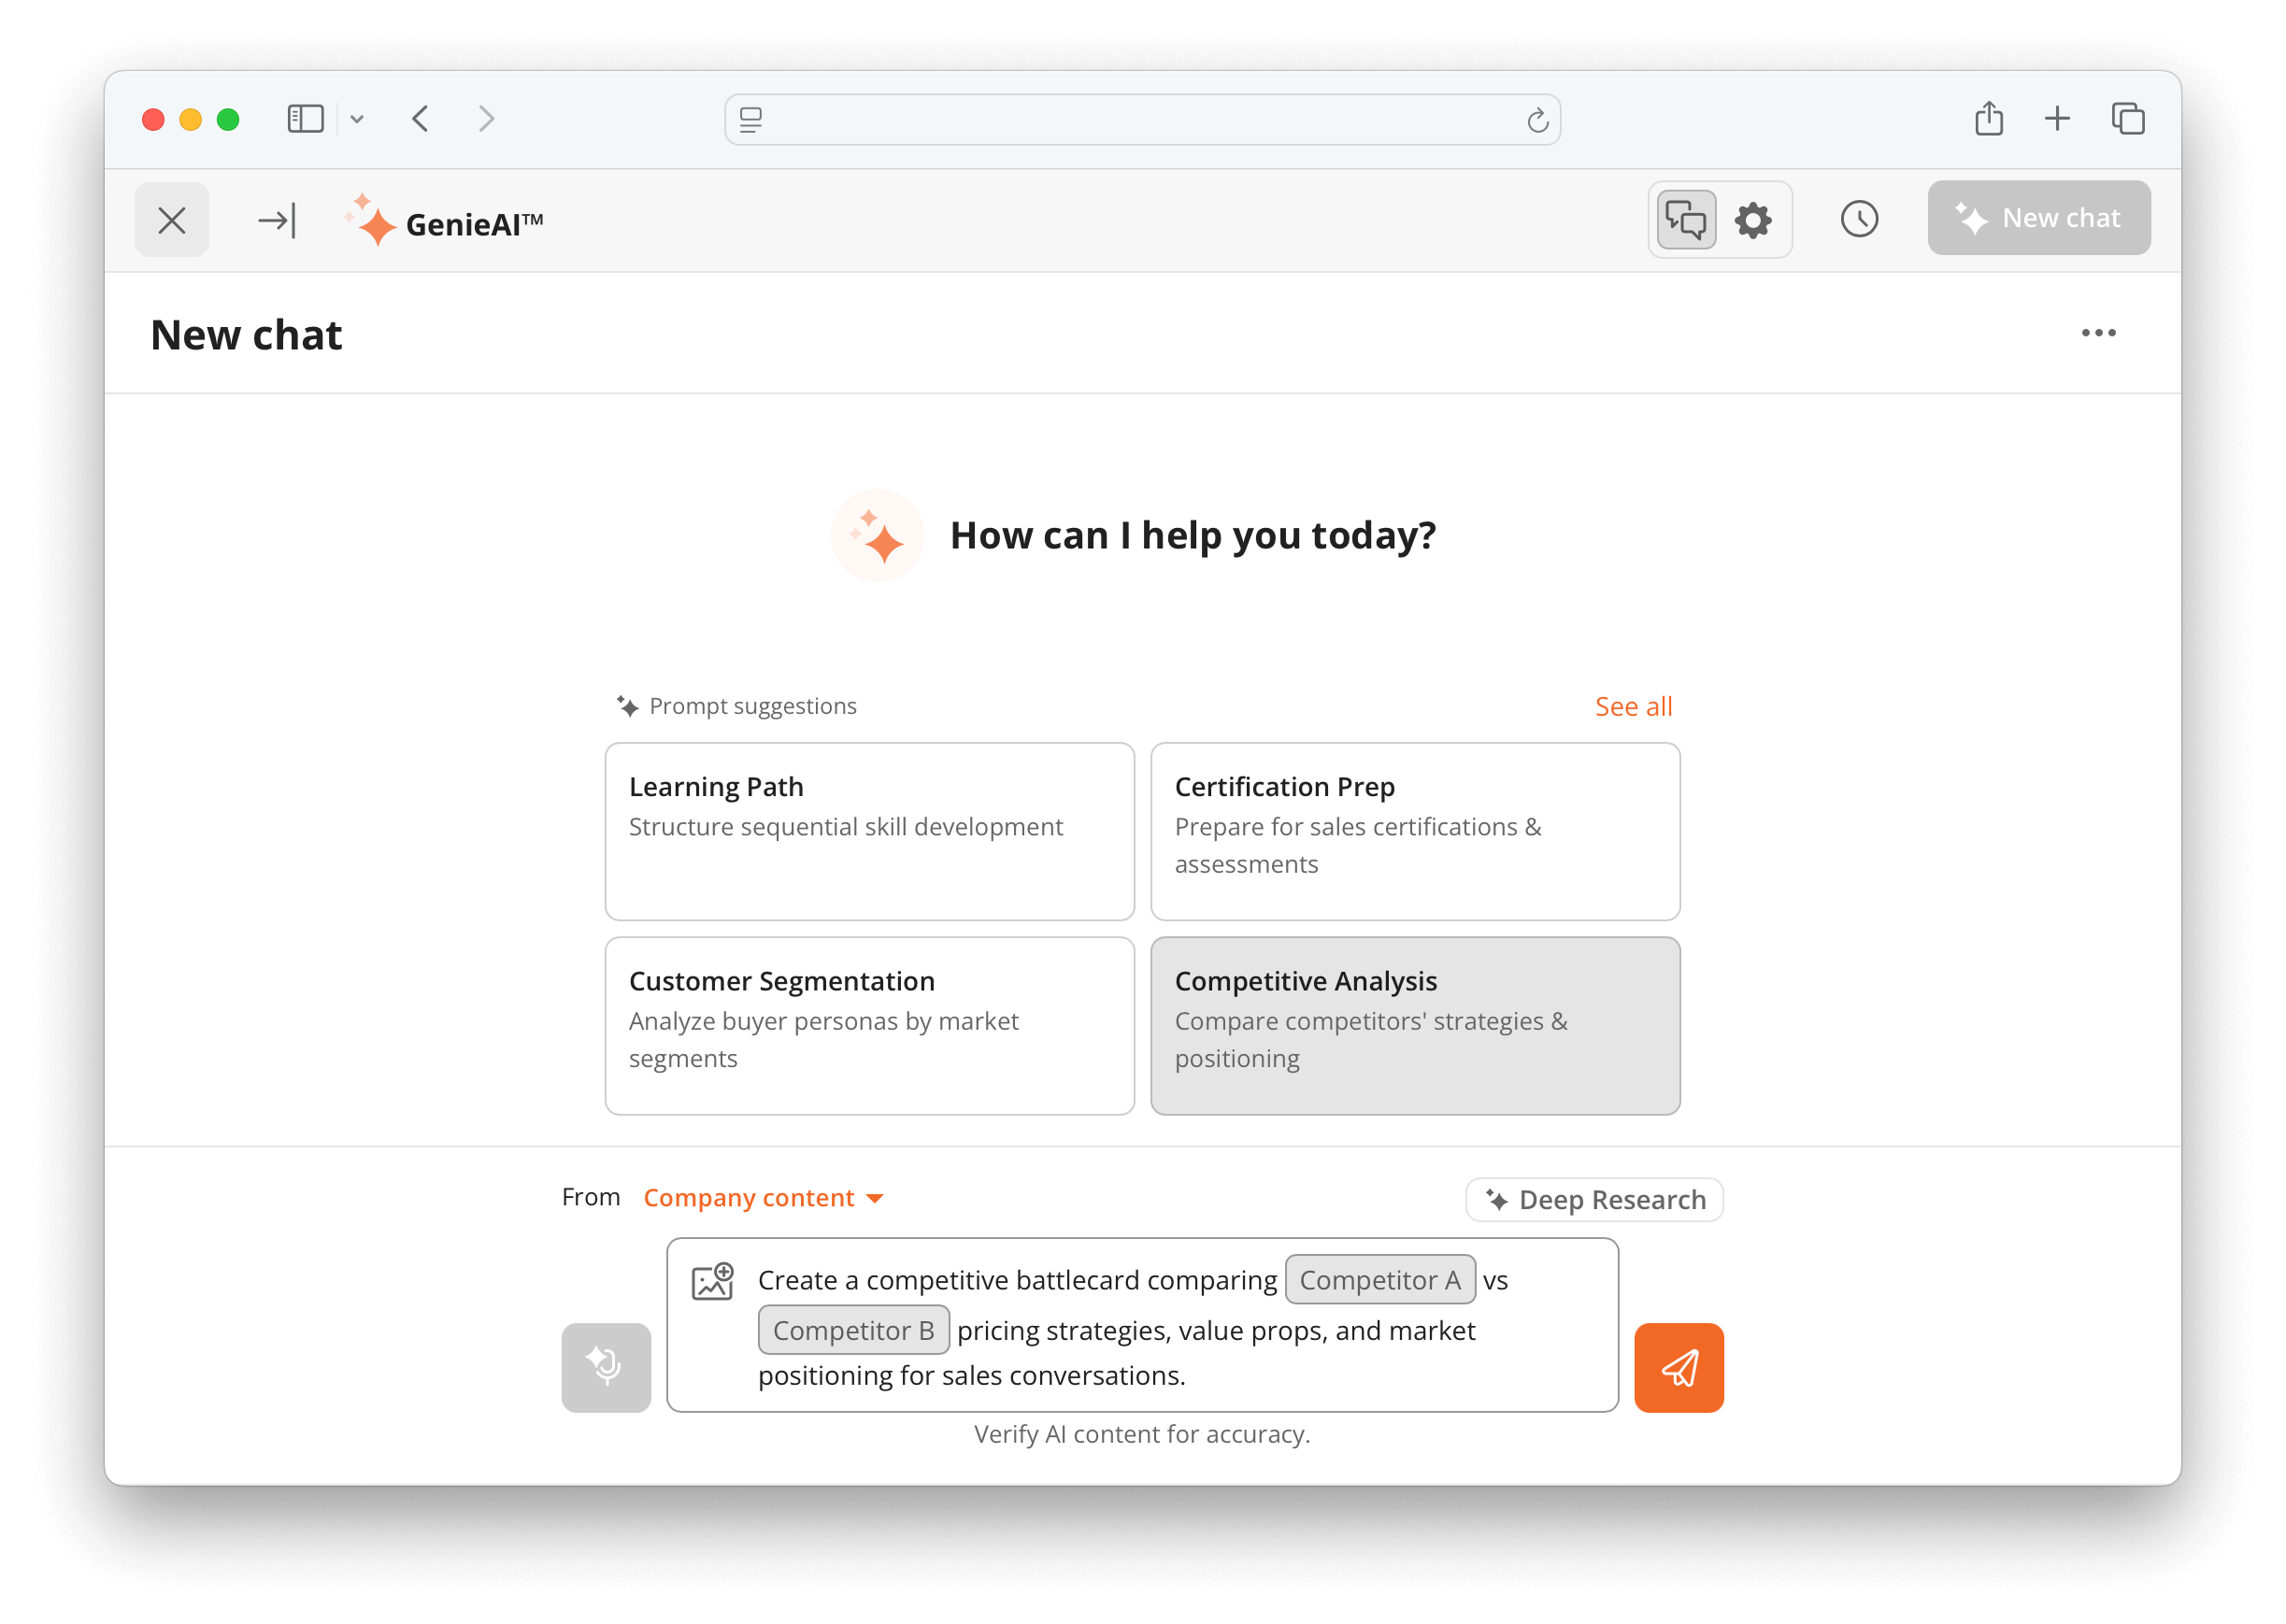Switch to conversations view in the segmented control
2286x1624 pixels.
1686,220
